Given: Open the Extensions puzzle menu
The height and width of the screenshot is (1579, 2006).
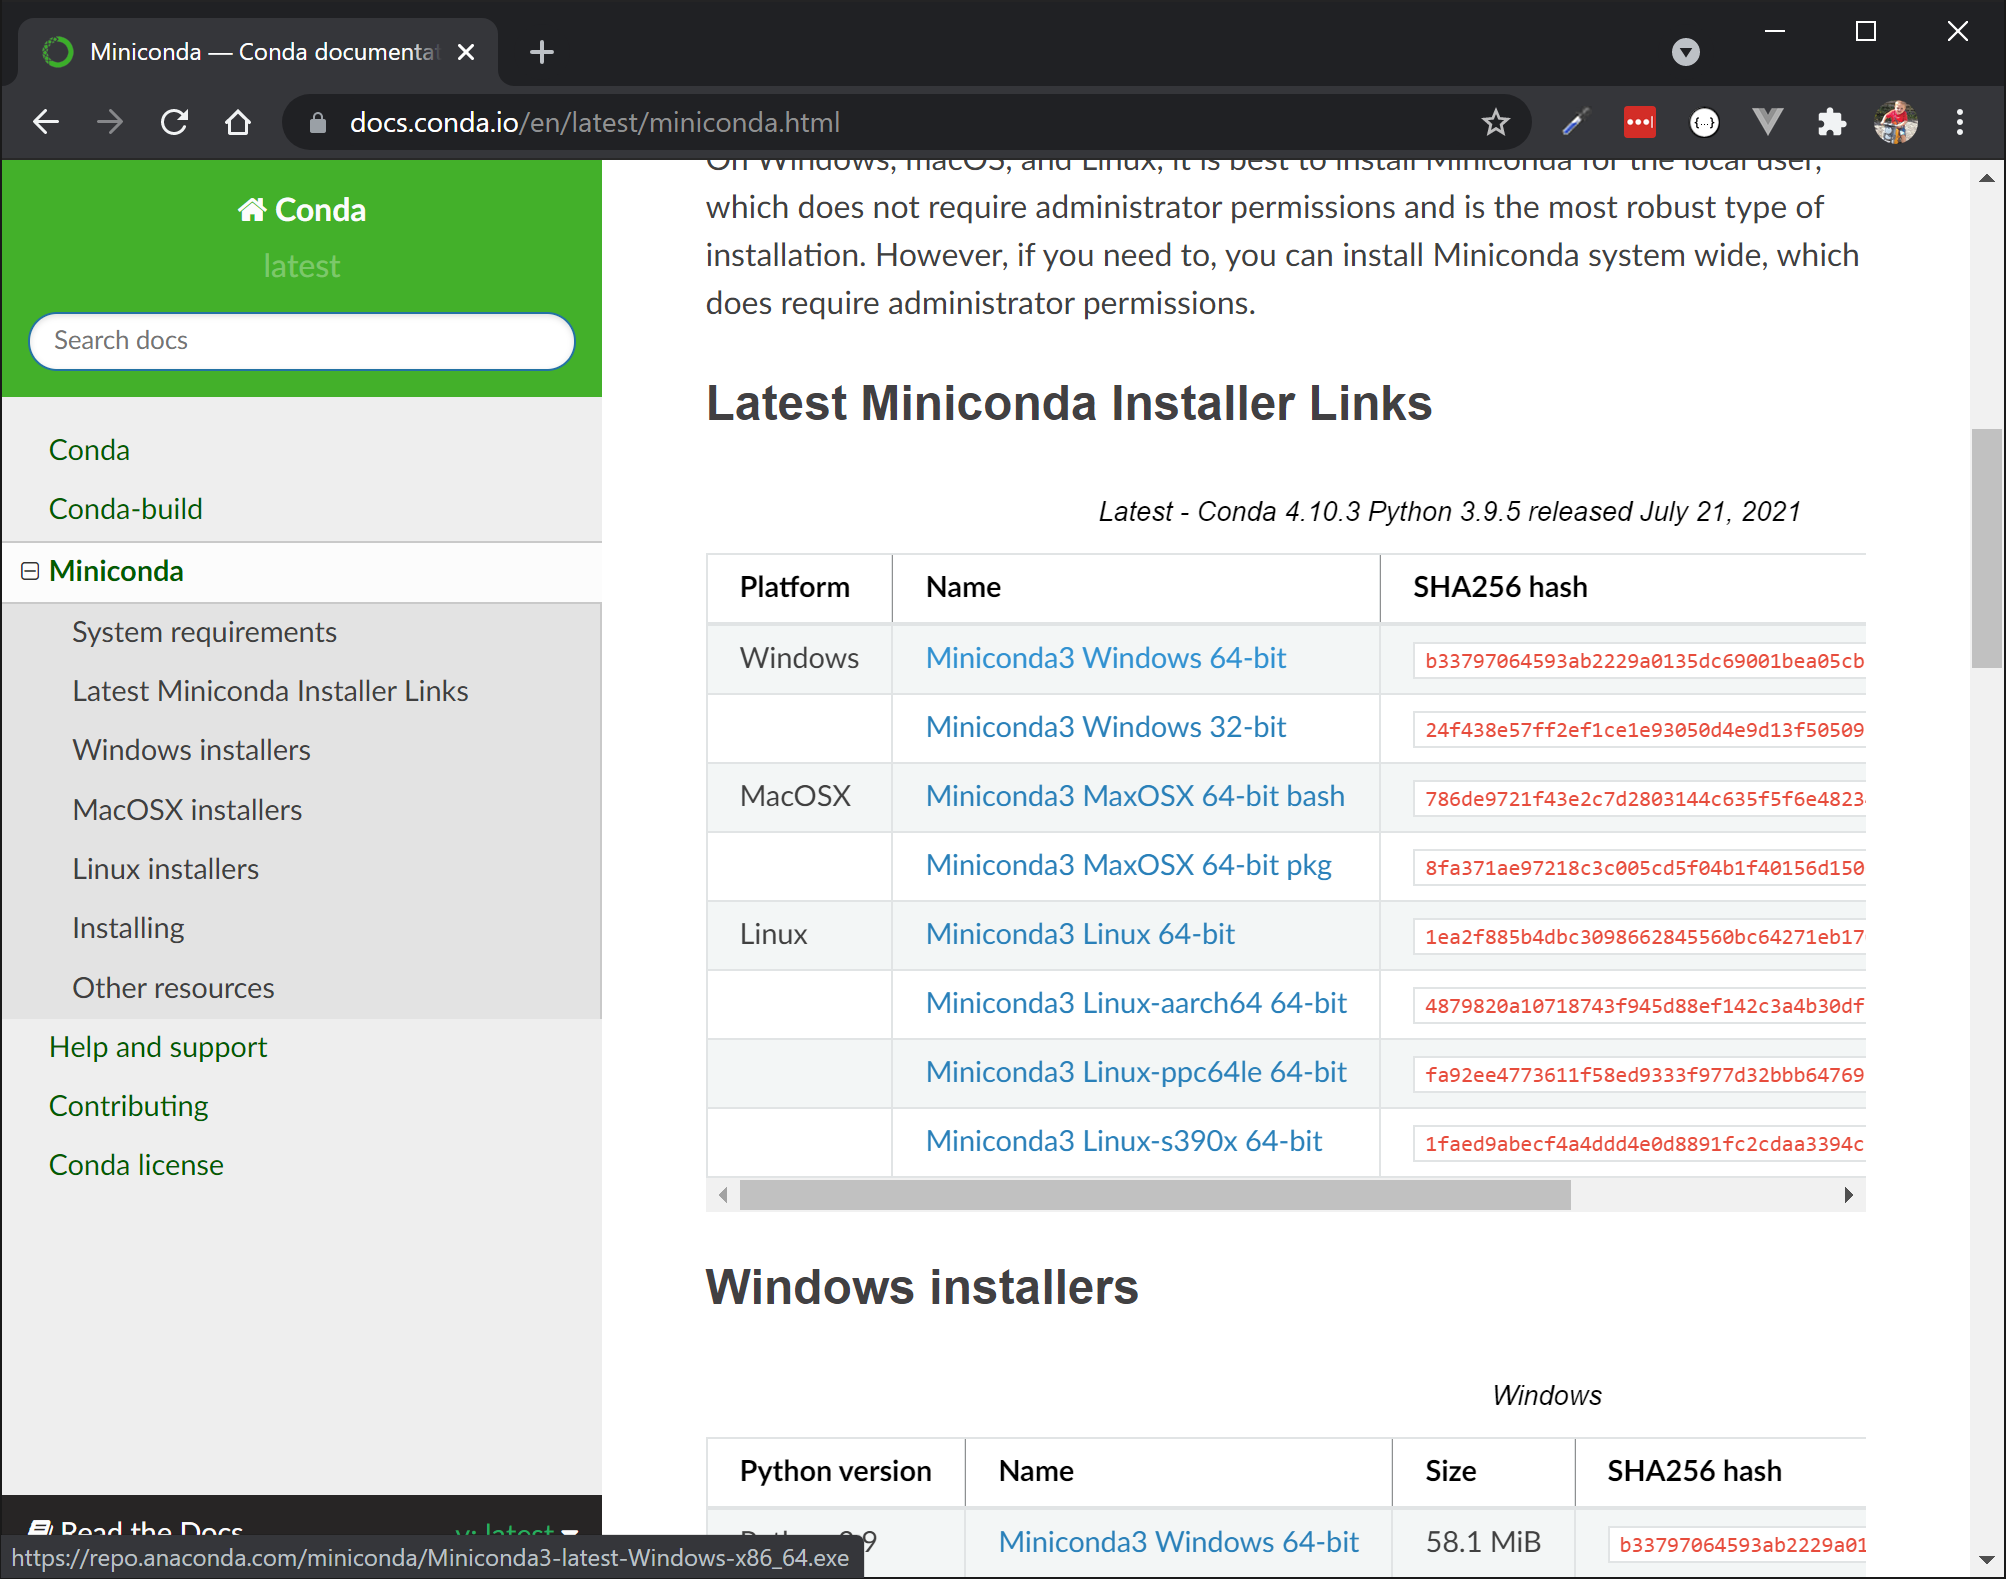Looking at the screenshot, I should (1831, 122).
